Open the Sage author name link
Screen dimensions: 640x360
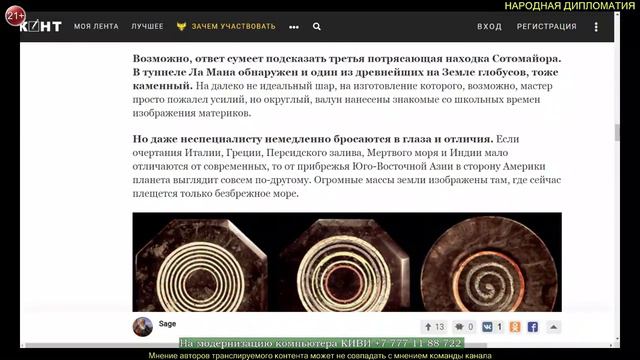tap(167, 324)
